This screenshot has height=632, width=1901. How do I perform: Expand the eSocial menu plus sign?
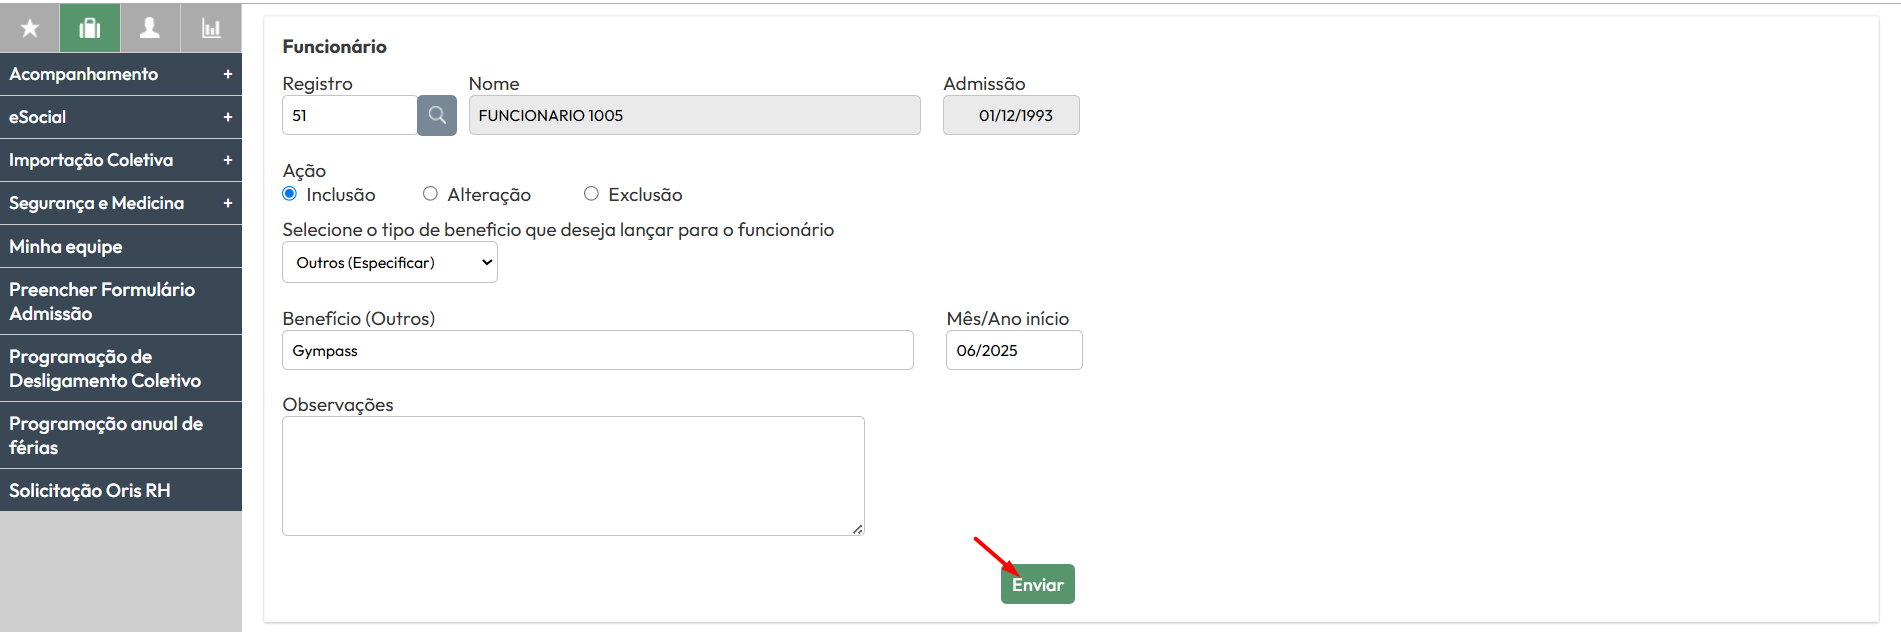(x=228, y=117)
